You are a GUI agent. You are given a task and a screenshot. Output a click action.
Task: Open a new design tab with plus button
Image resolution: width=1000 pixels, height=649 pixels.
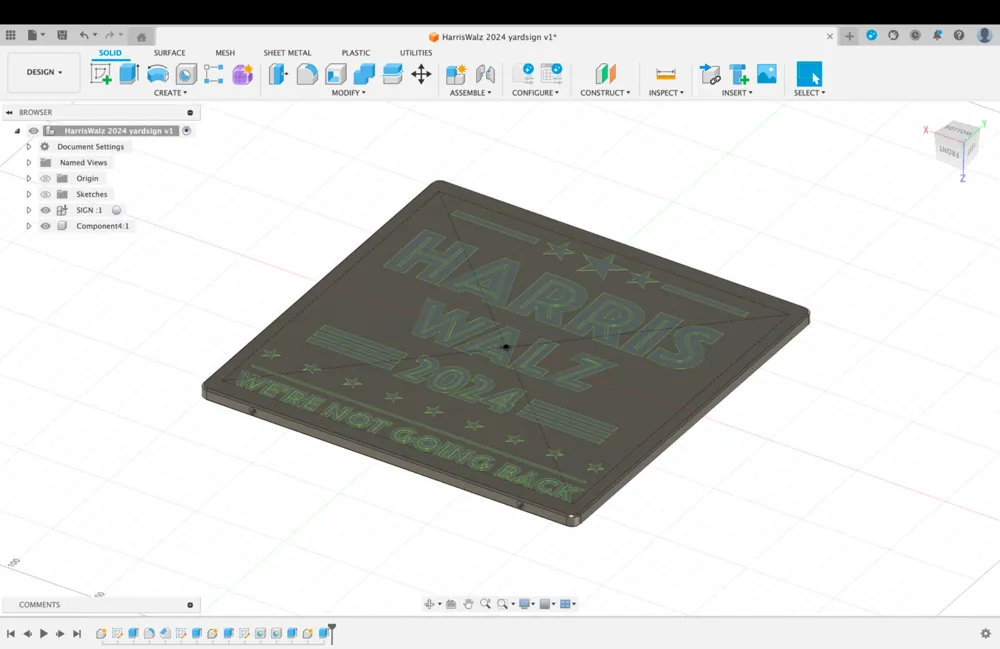pyautogui.click(x=849, y=36)
